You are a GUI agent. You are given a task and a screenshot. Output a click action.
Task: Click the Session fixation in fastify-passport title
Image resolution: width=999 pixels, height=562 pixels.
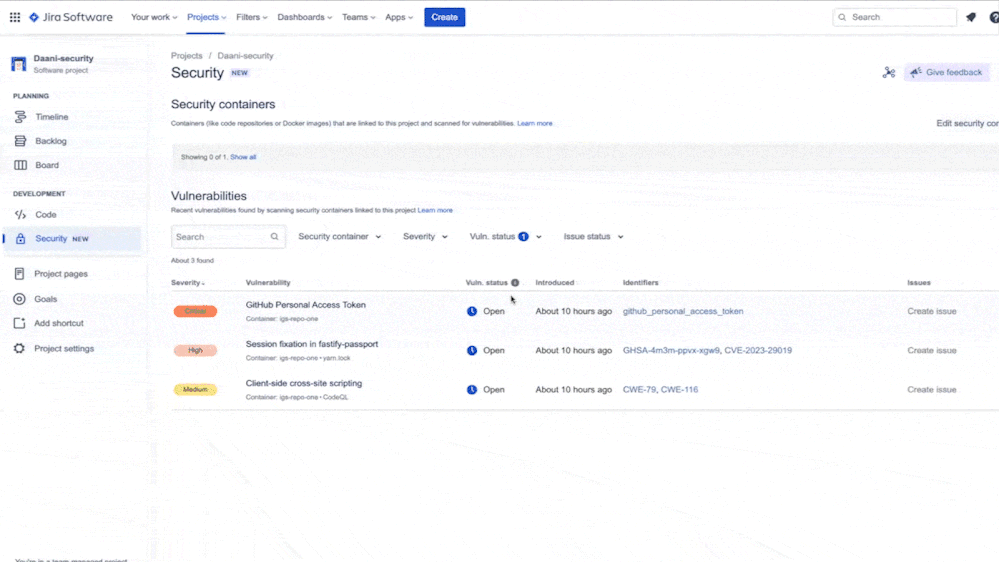point(312,344)
